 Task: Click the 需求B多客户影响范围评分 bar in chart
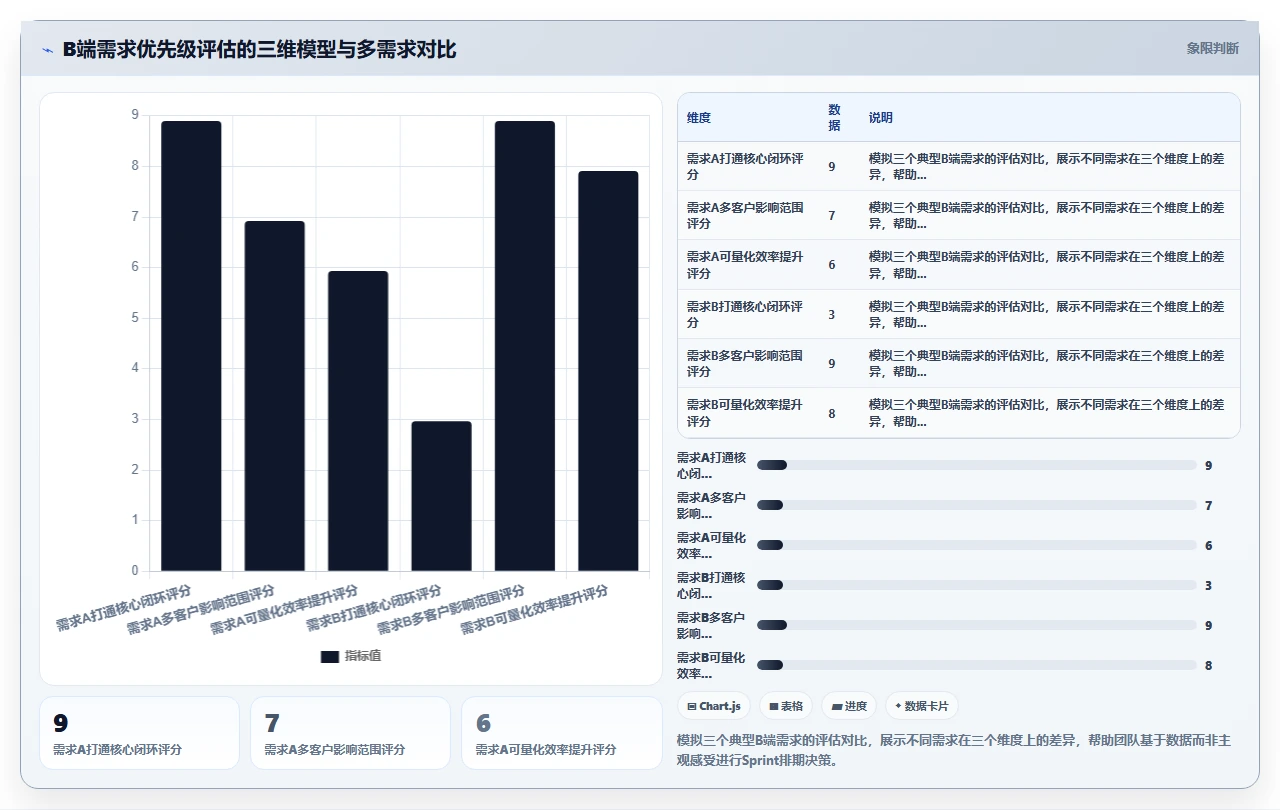click(525, 346)
